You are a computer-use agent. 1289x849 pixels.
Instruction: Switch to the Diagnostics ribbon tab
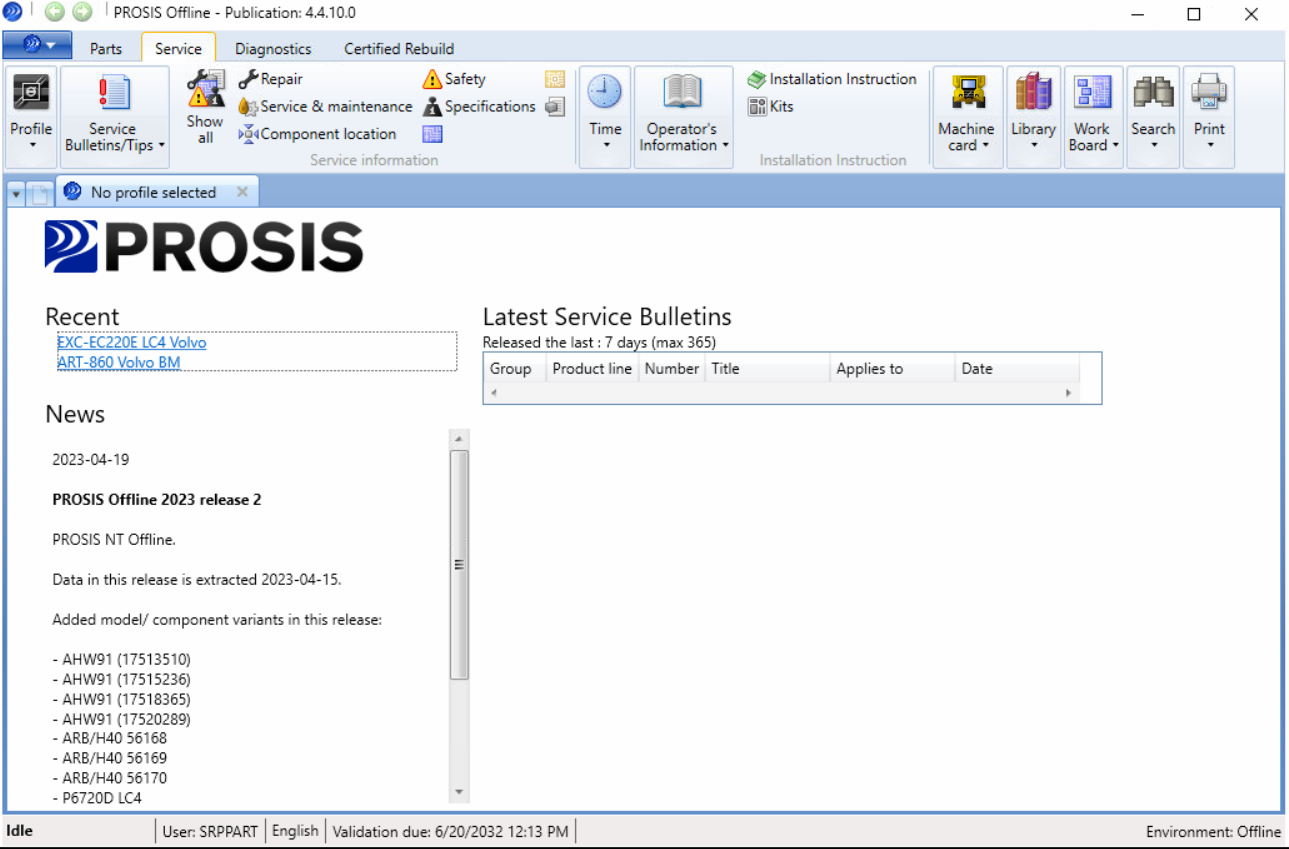(273, 48)
